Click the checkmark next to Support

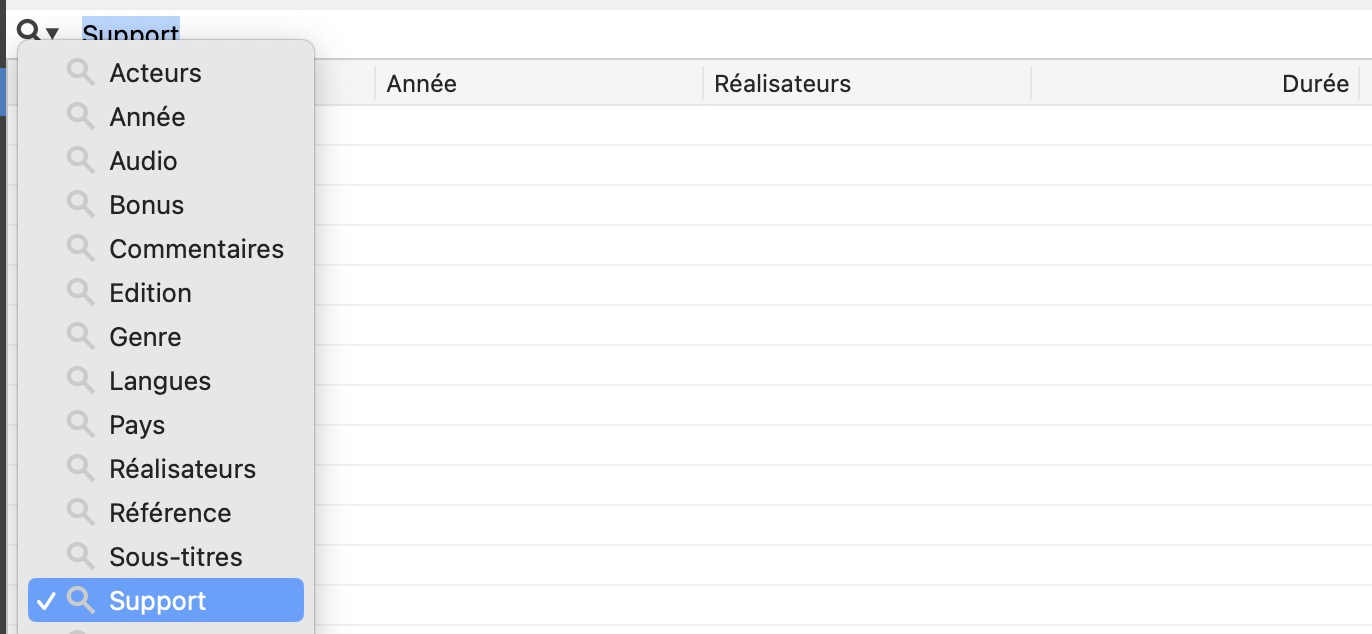click(45, 601)
